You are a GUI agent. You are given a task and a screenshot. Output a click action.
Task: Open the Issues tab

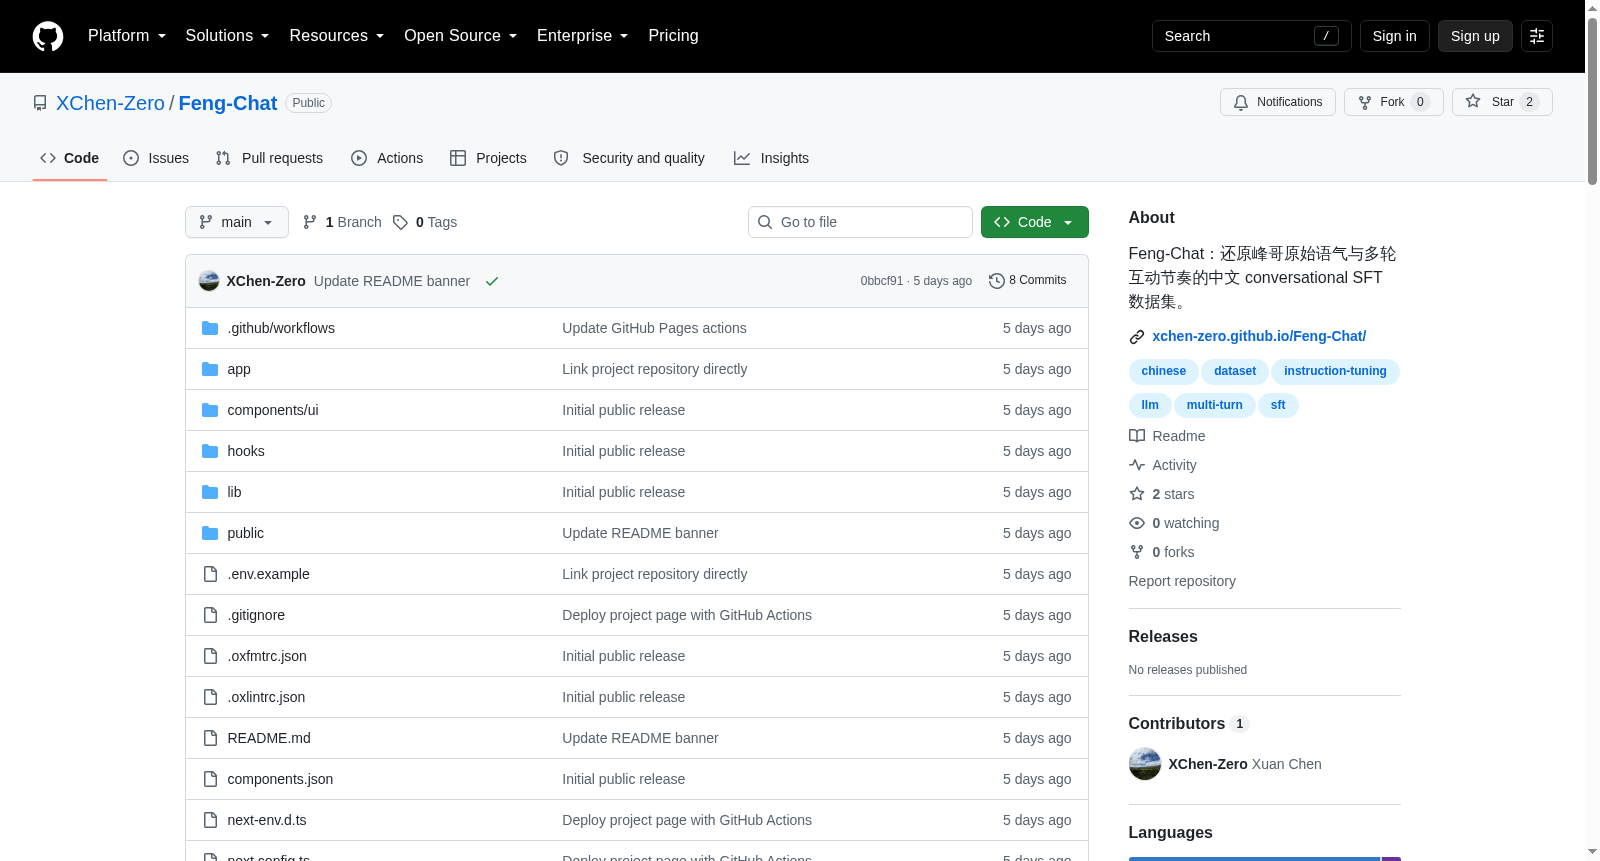tap(156, 158)
